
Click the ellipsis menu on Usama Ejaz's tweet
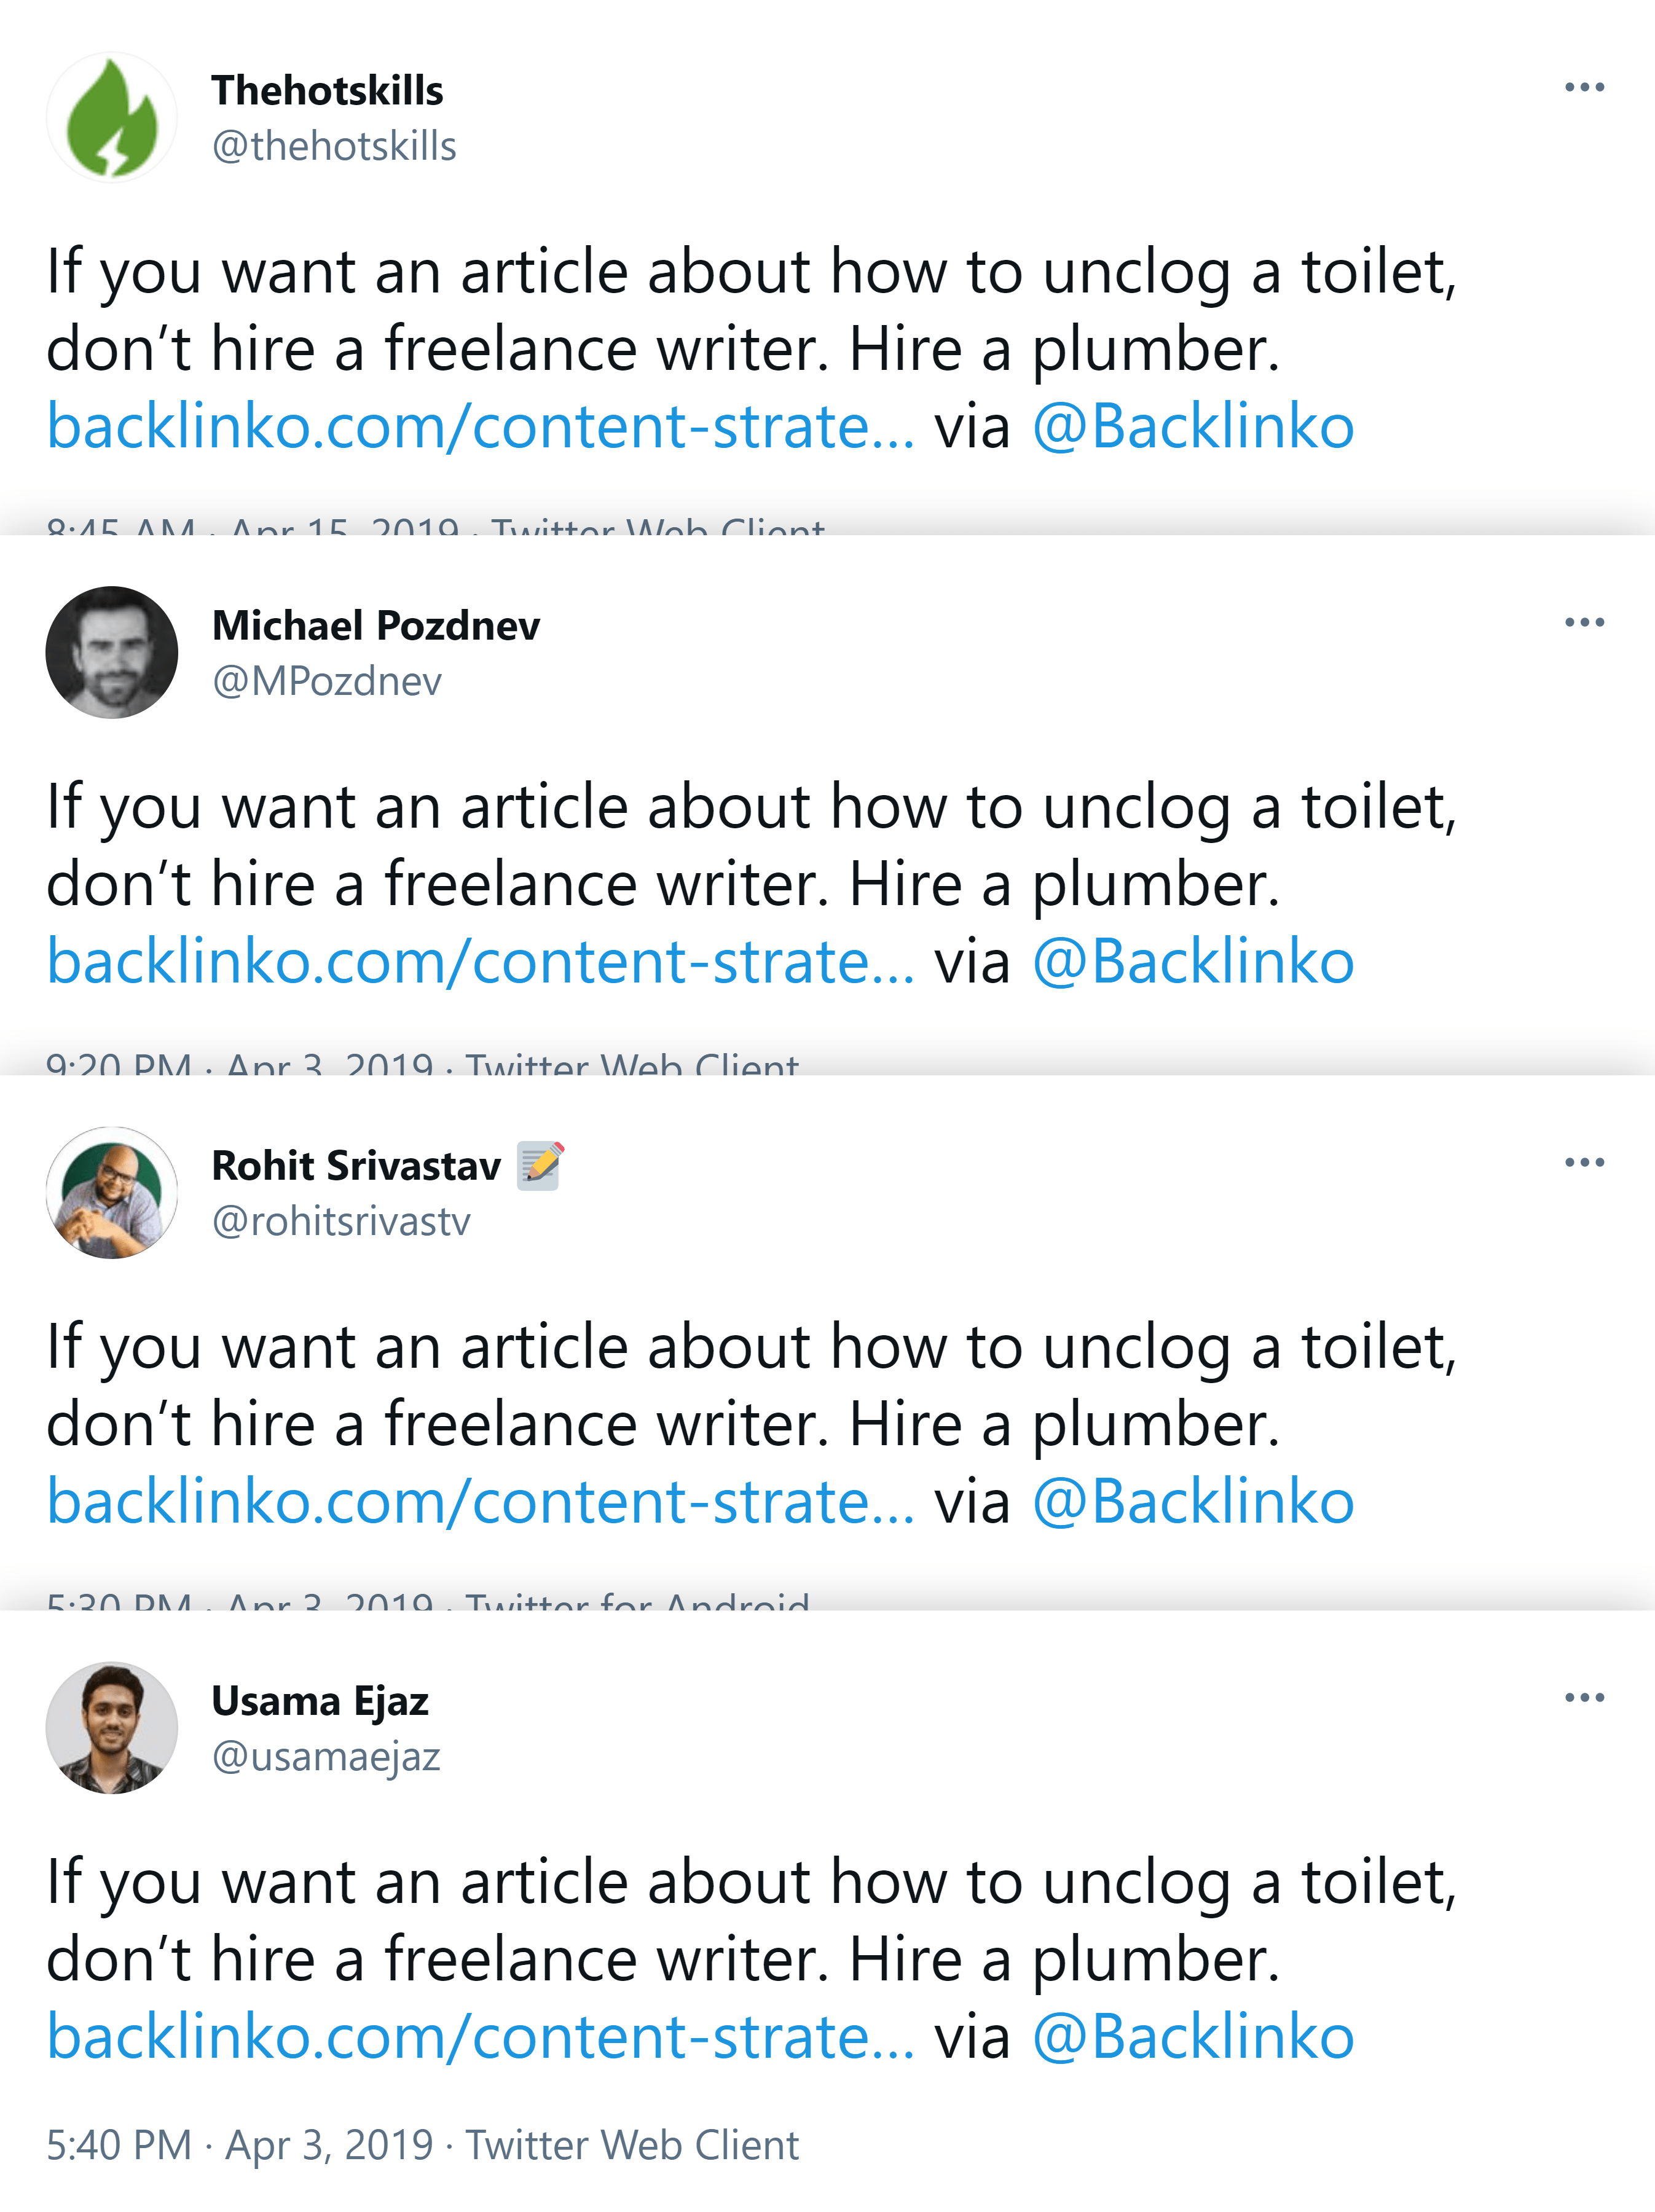[x=1586, y=1697]
